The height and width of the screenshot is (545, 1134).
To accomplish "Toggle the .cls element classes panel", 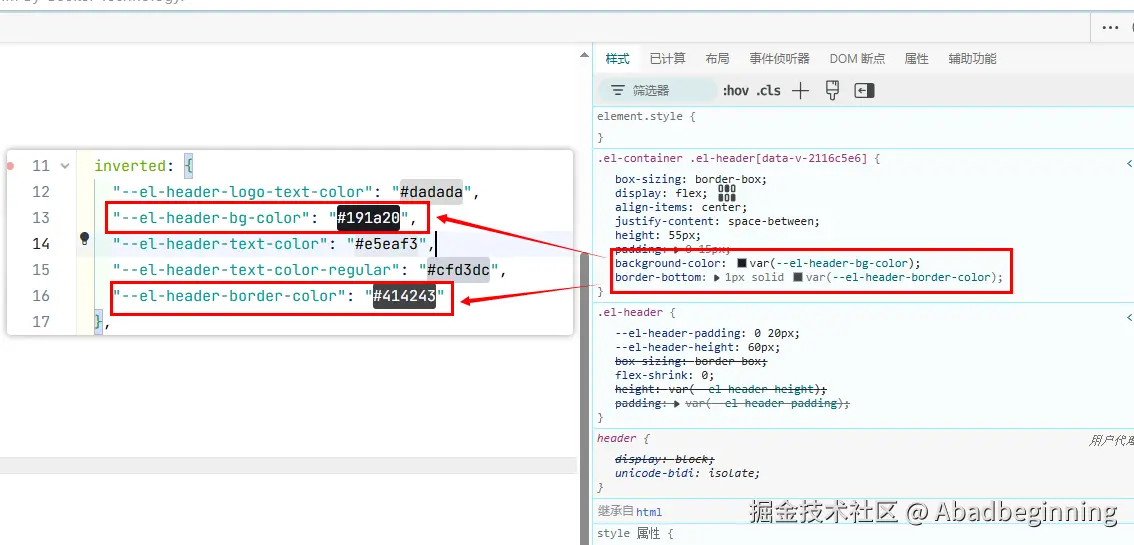I will click(x=769, y=90).
